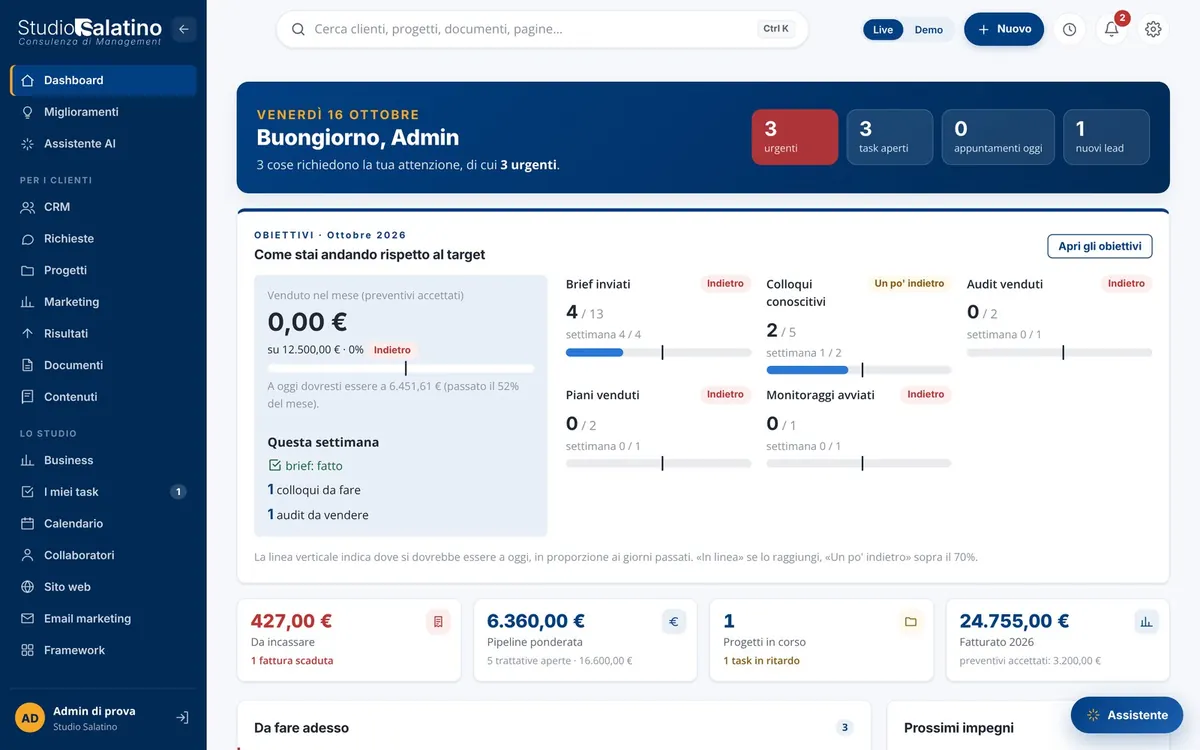Click the I miei task checkbox icon
The width and height of the screenshot is (1200, 750).
pyautogui.click(x=27, y=492)
